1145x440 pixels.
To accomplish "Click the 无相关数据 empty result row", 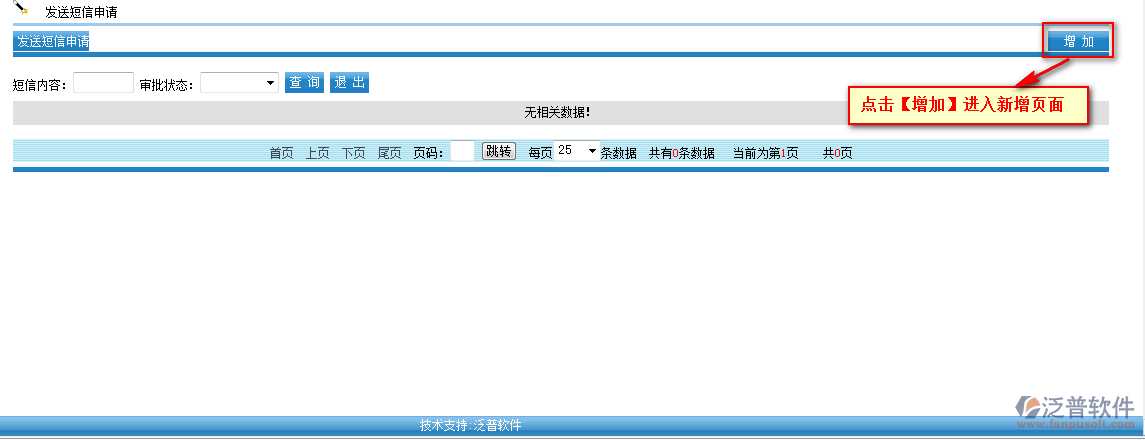I will coord(557,113).
